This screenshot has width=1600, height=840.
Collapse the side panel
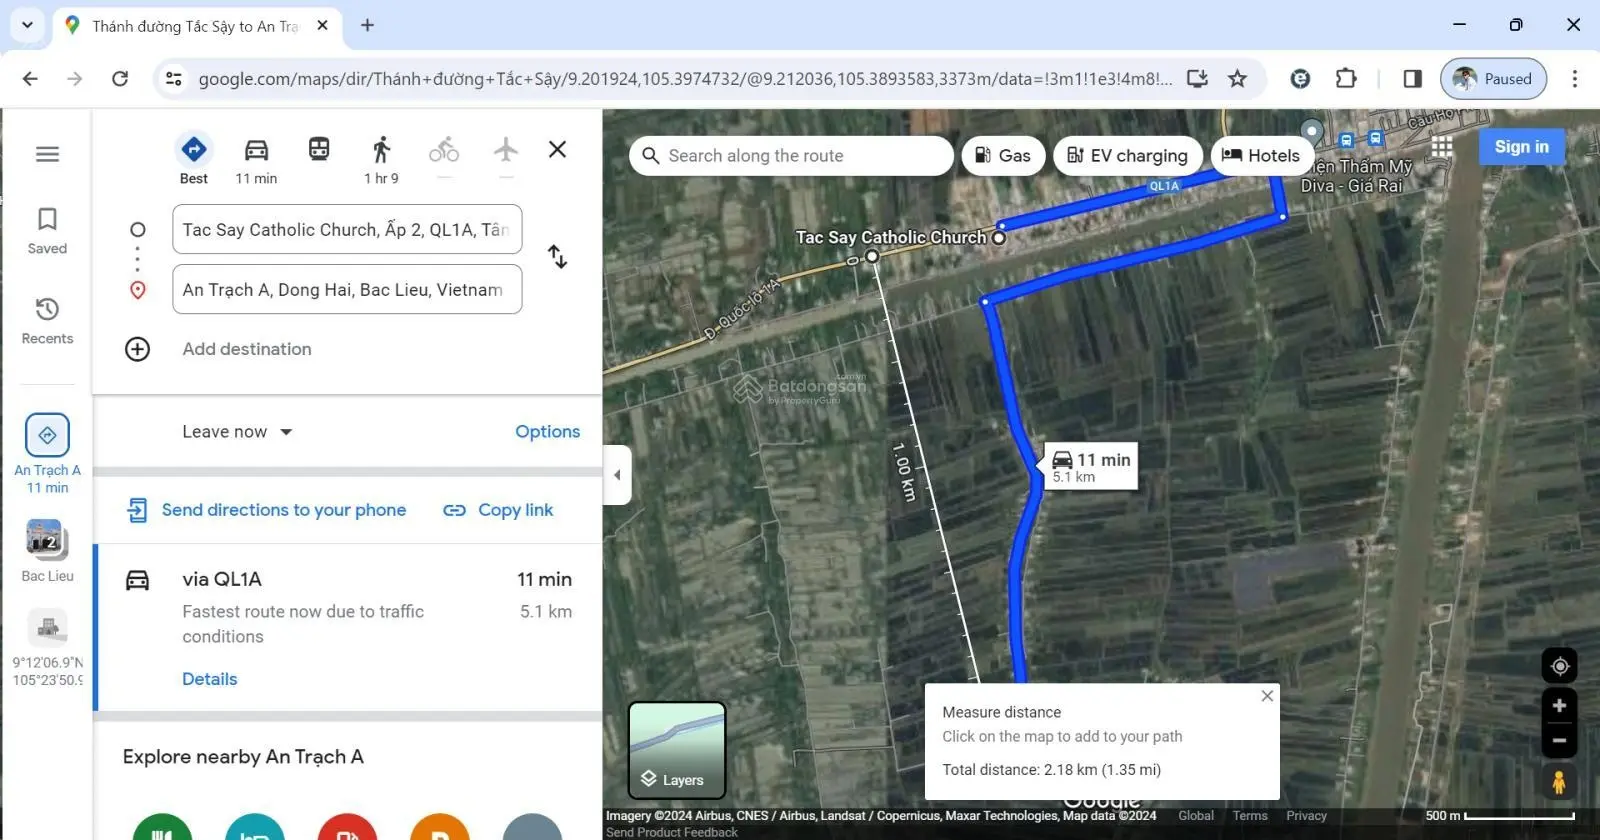tap(617, 475)
